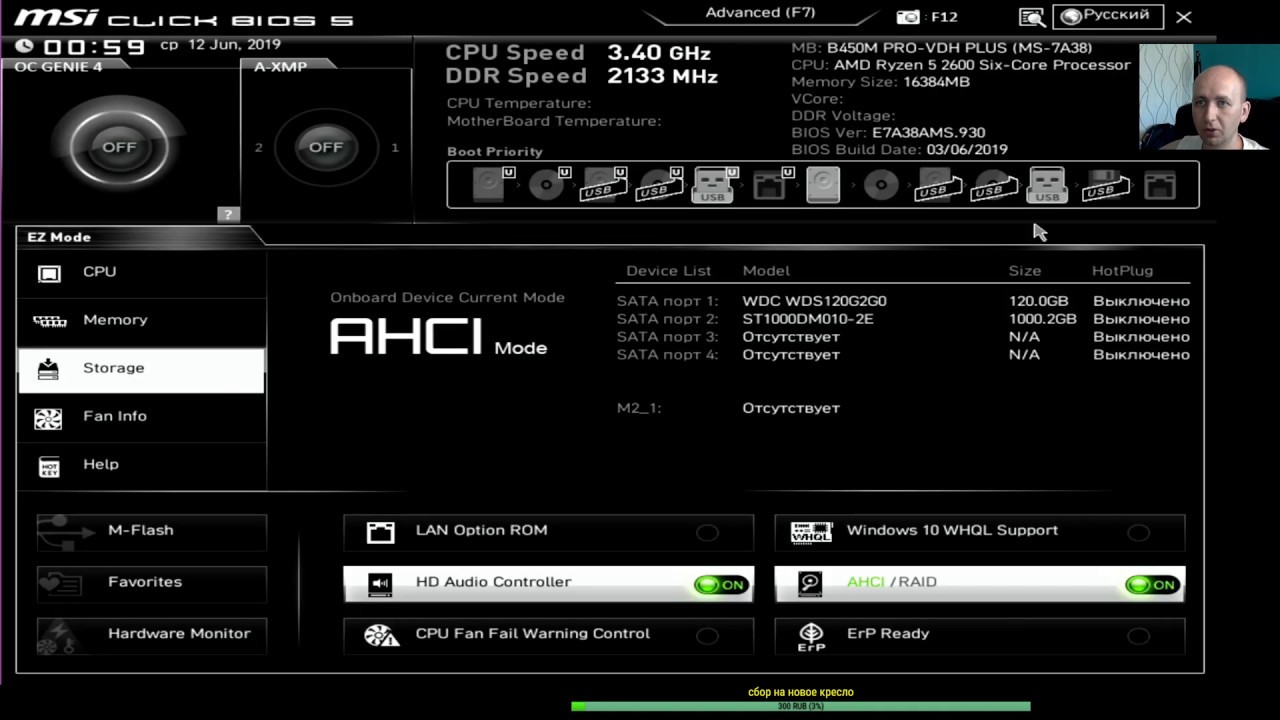Image resolution: width=1280 pixels, height=720 pixels.
Task: Select UEFI network boot device icon
Action: (x=770, y=185)
